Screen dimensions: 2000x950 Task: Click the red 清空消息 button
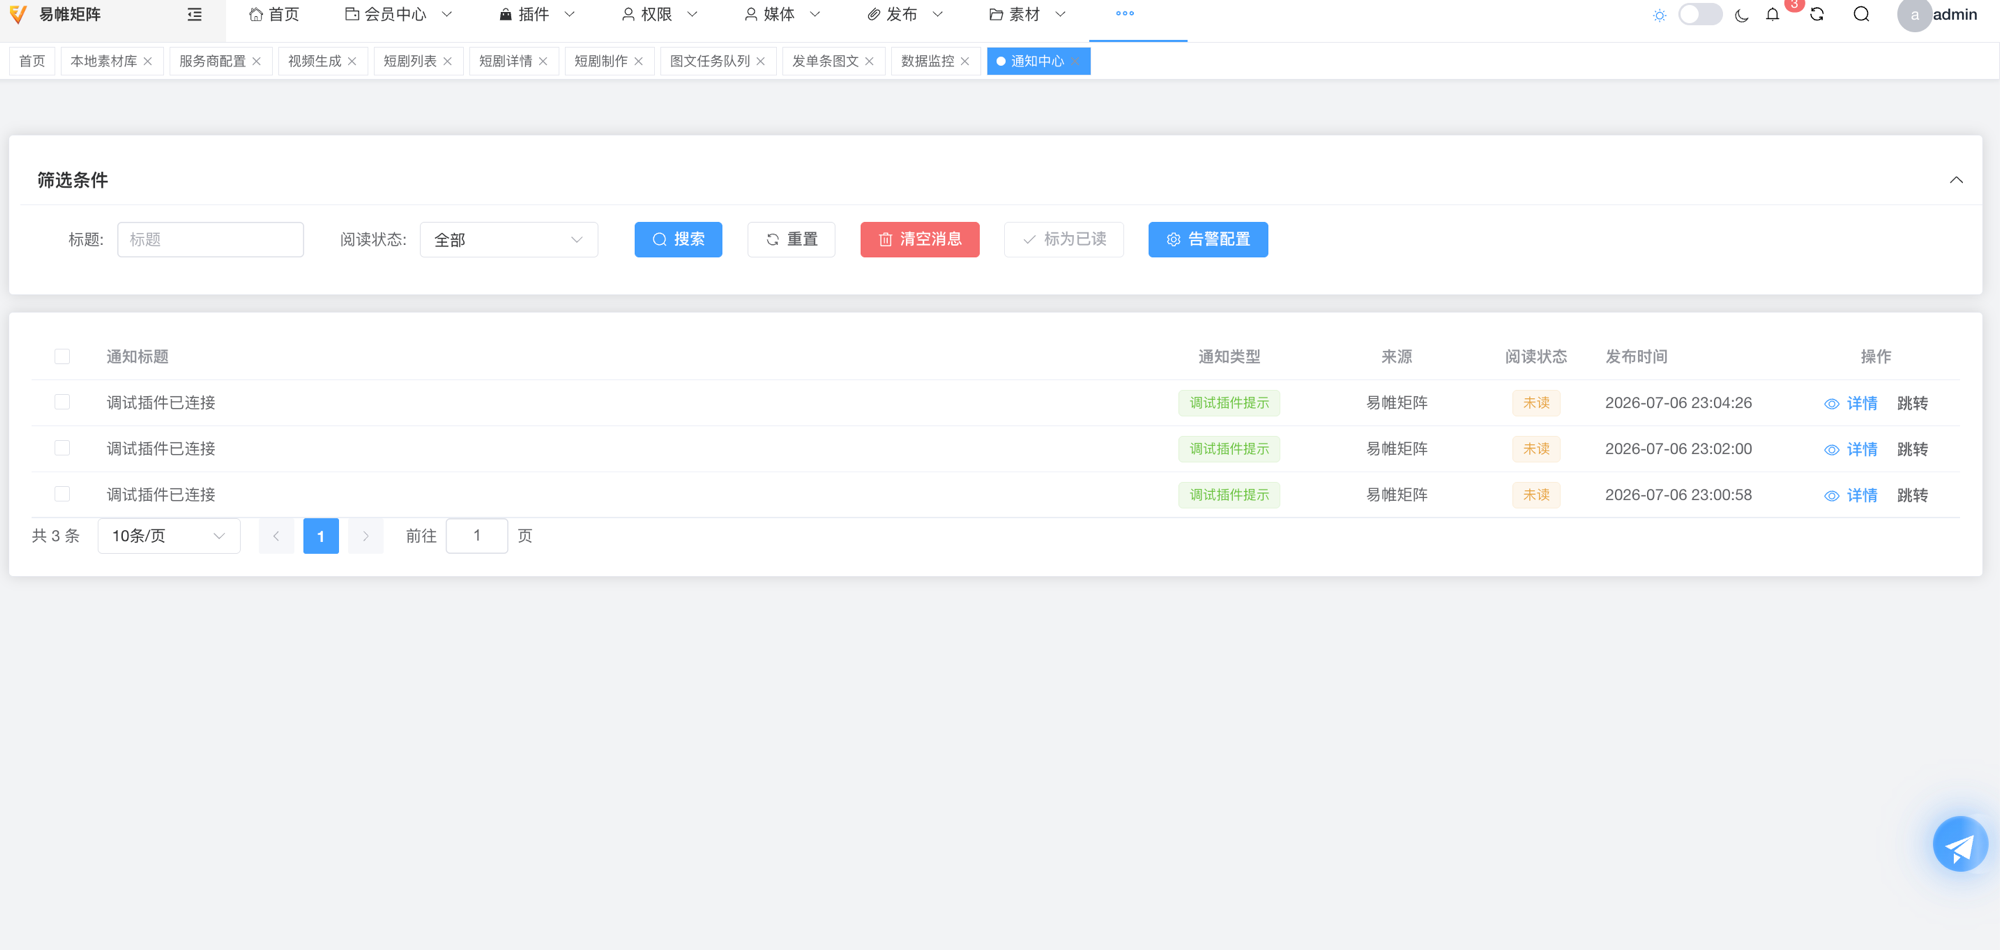pos(920,240)
